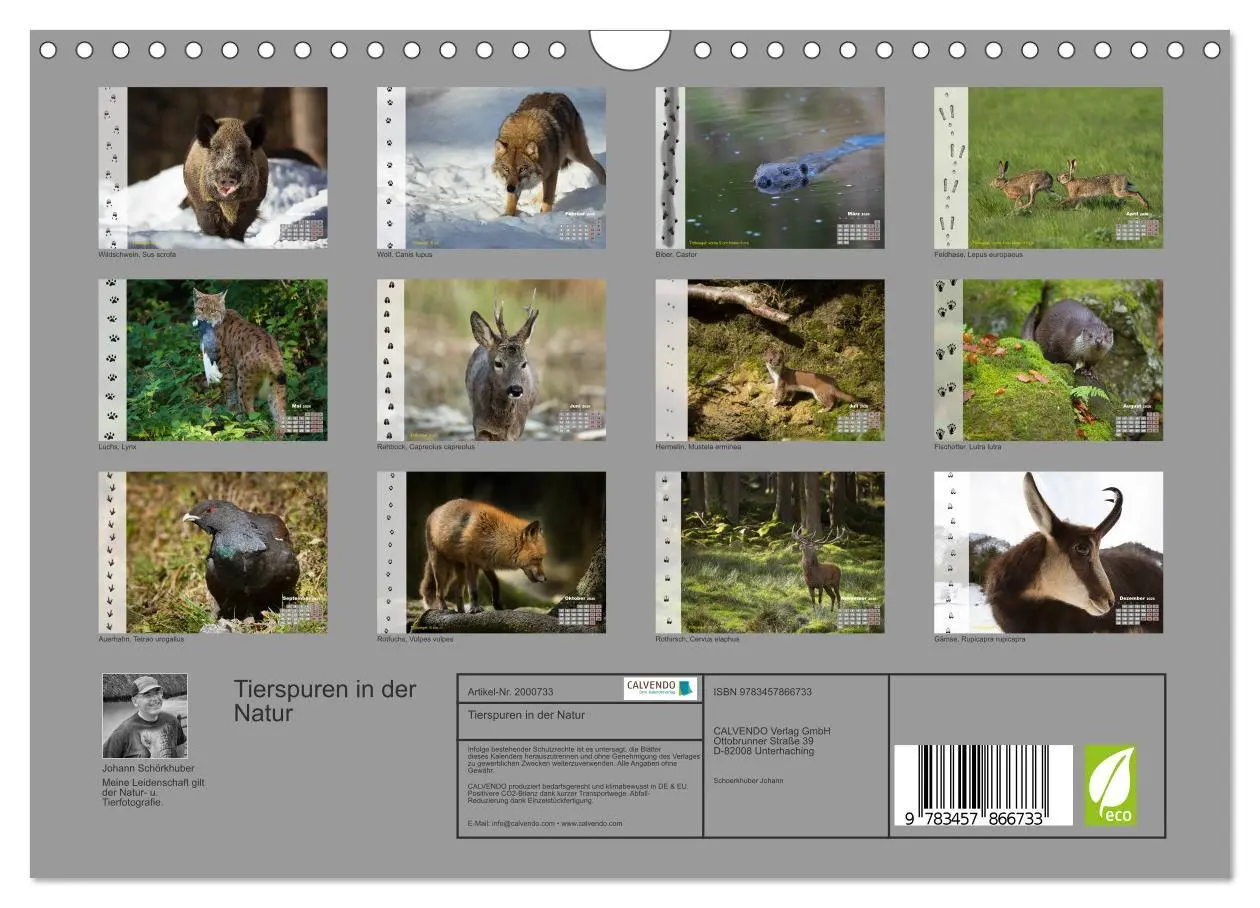
Task: Click 'Schoerkhuber Johann' small text
Action: pyautogui.click(x=748, y=780)
